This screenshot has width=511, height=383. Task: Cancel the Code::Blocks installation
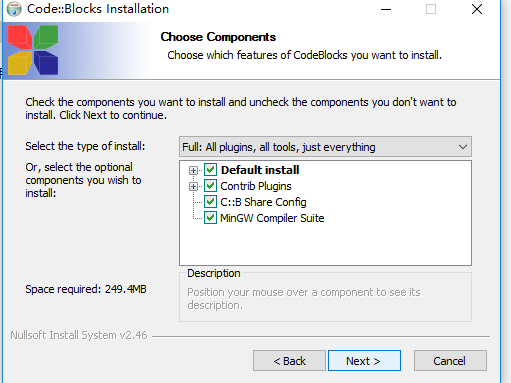[x=450, y=361]
